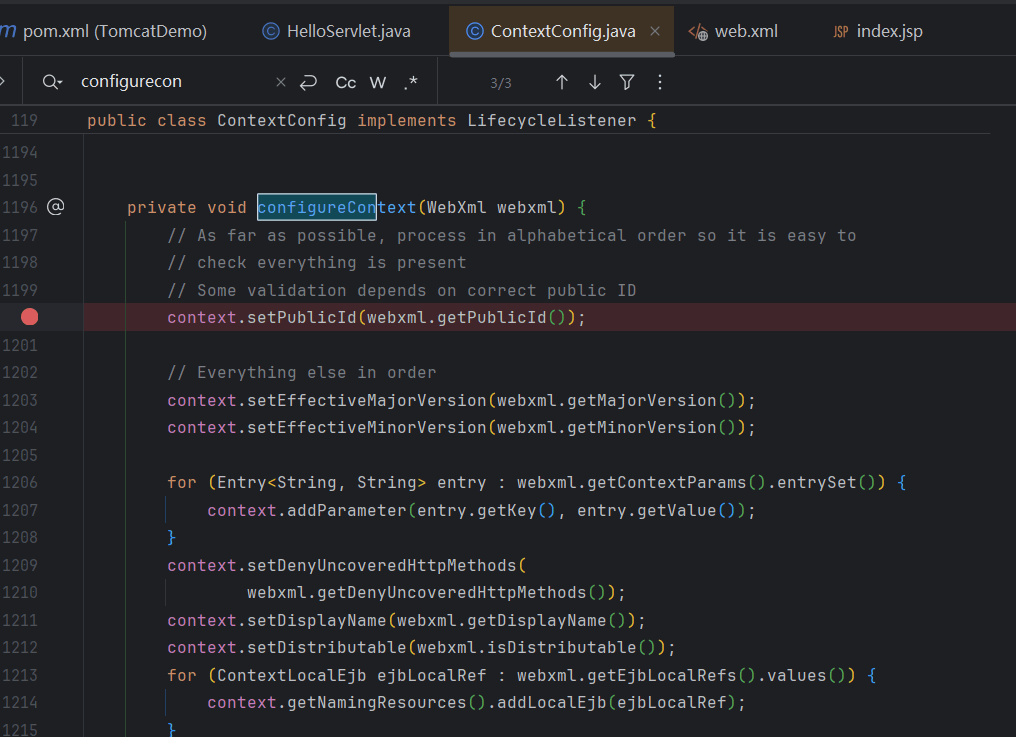Toggle Match Case (Cc) option
Screen dimensions: 1016x737
(x=345, y=82)
